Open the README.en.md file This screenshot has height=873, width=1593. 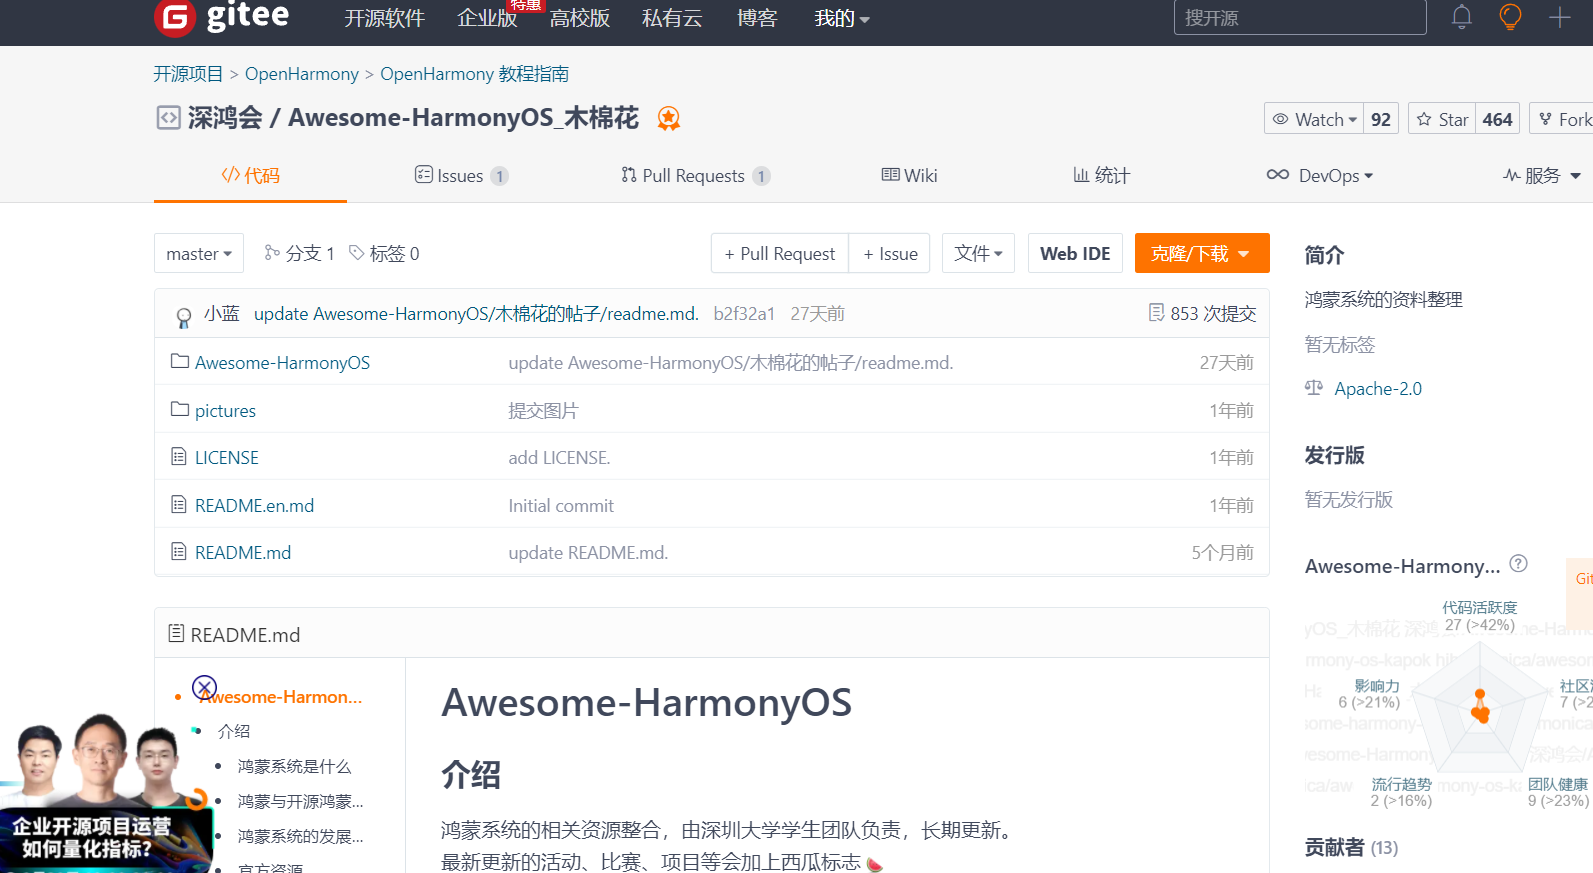click(x=254, y=506)
